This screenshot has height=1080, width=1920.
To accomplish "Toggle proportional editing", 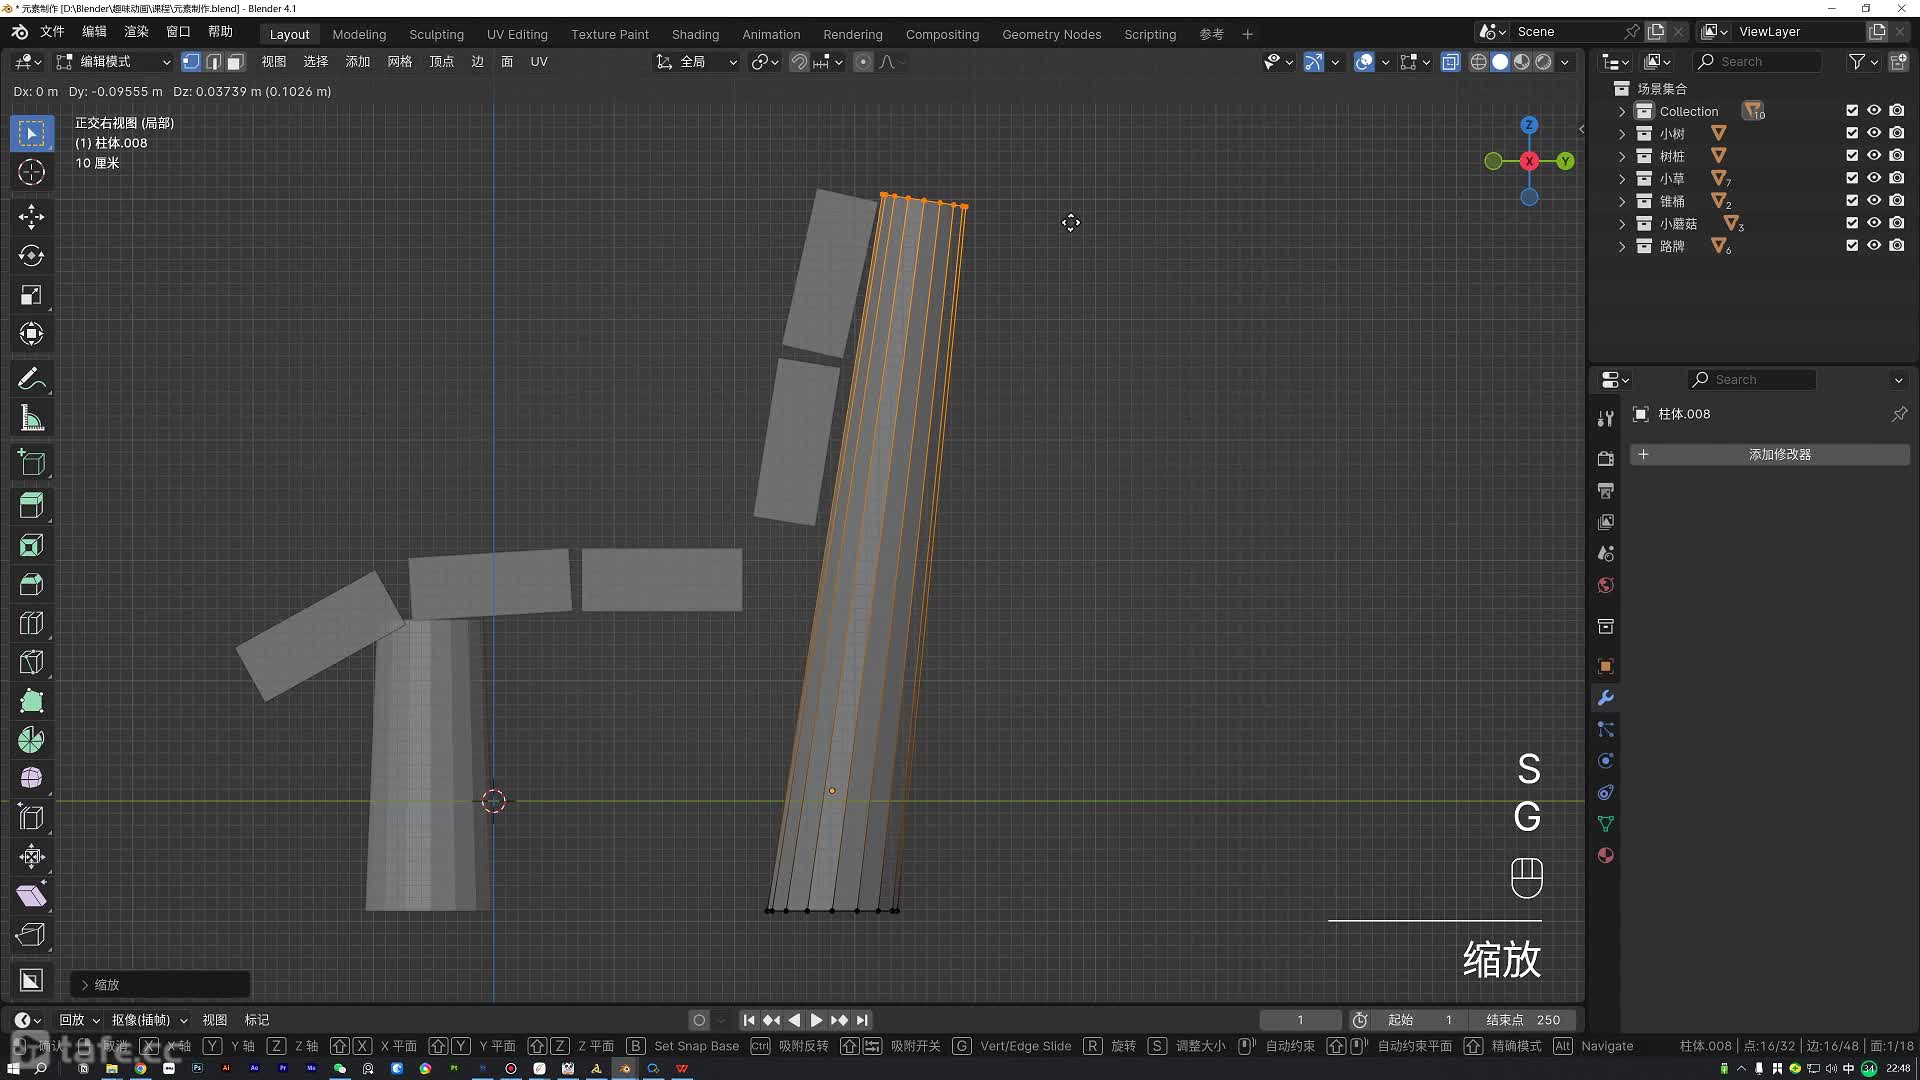I will 863,62.
